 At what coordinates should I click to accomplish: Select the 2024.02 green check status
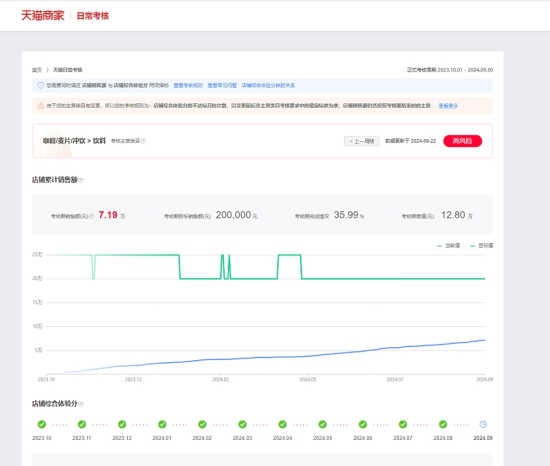coord(202,424)
